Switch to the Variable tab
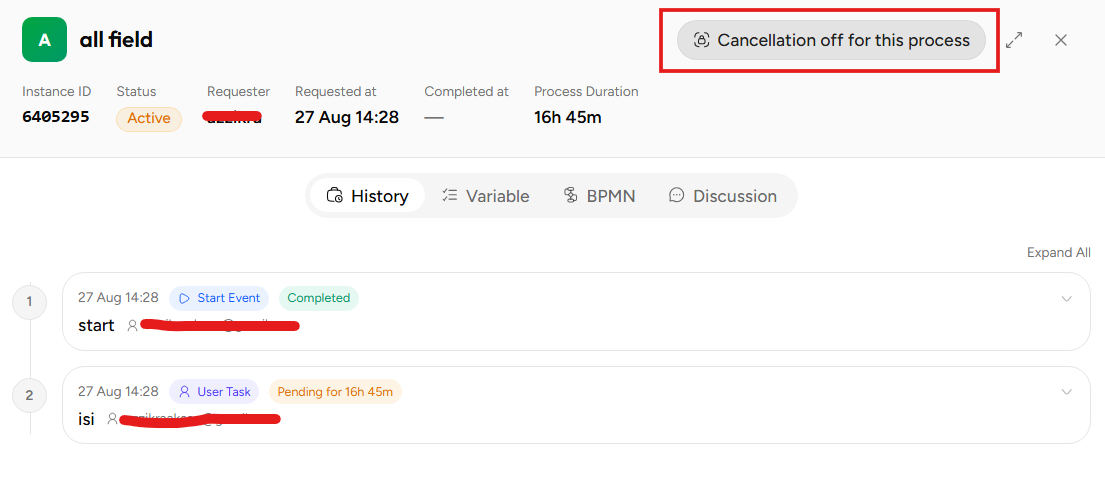The height and width of the screenshot is (501, 1105). pyautogui.click(x=486, y=196)
